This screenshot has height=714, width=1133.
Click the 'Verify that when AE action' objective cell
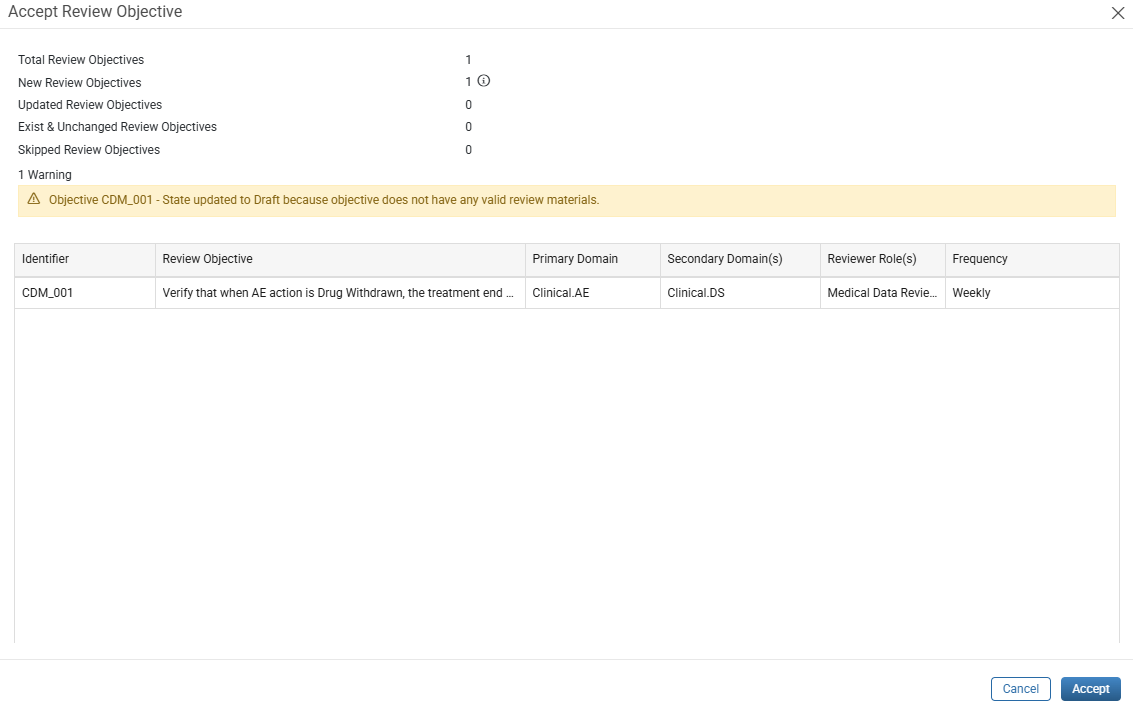340,293
